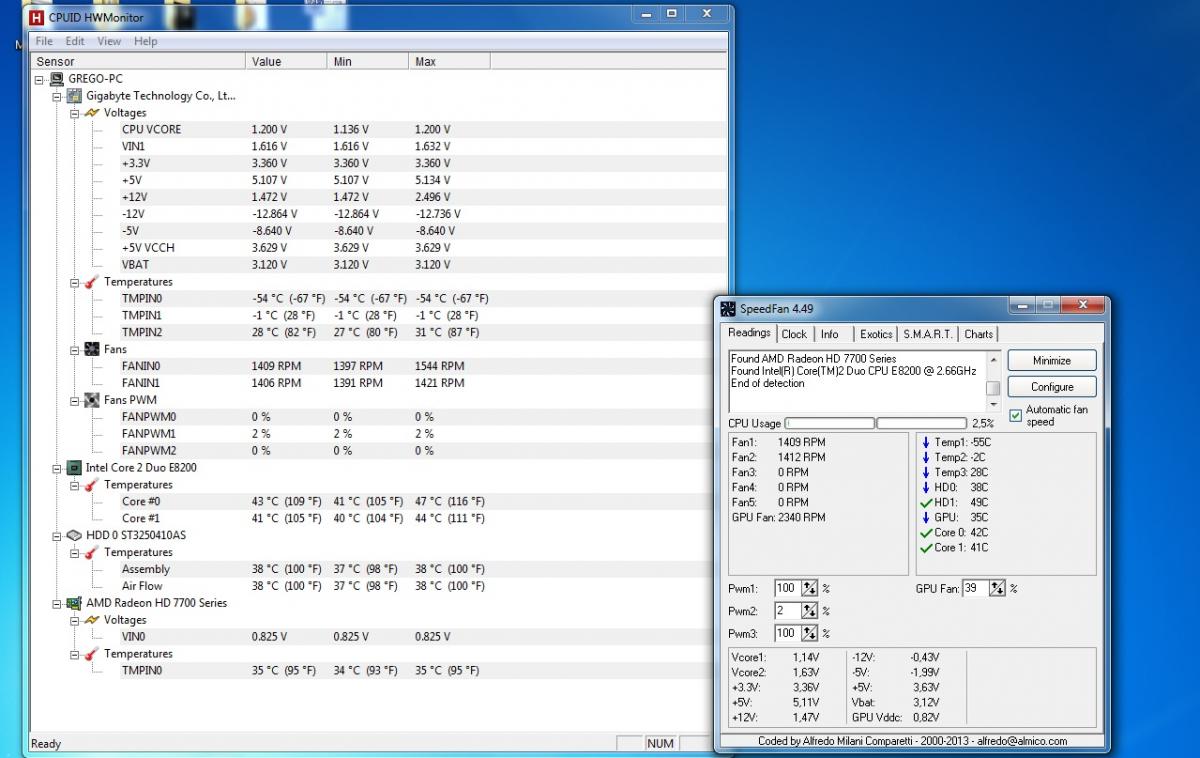Click the Value column header

287,61
